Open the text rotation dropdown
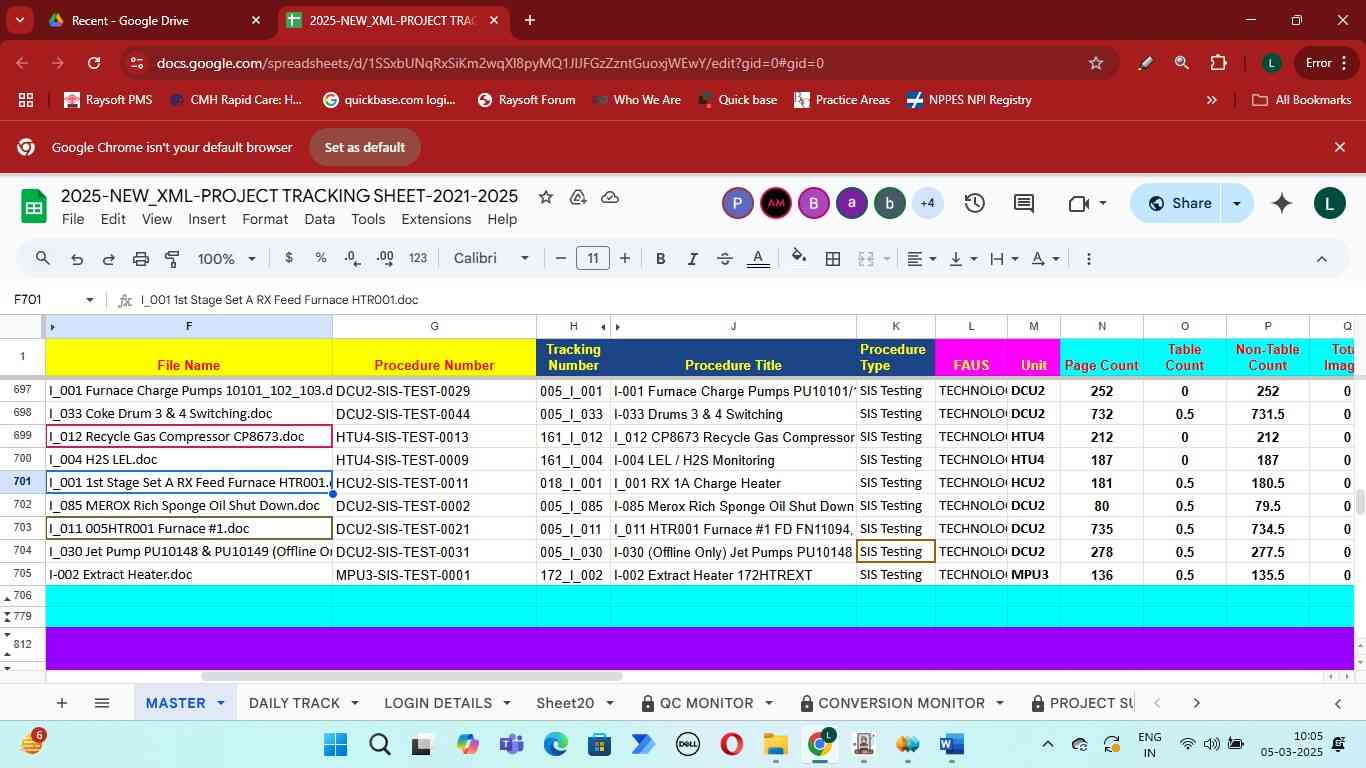 point(1045,259)
